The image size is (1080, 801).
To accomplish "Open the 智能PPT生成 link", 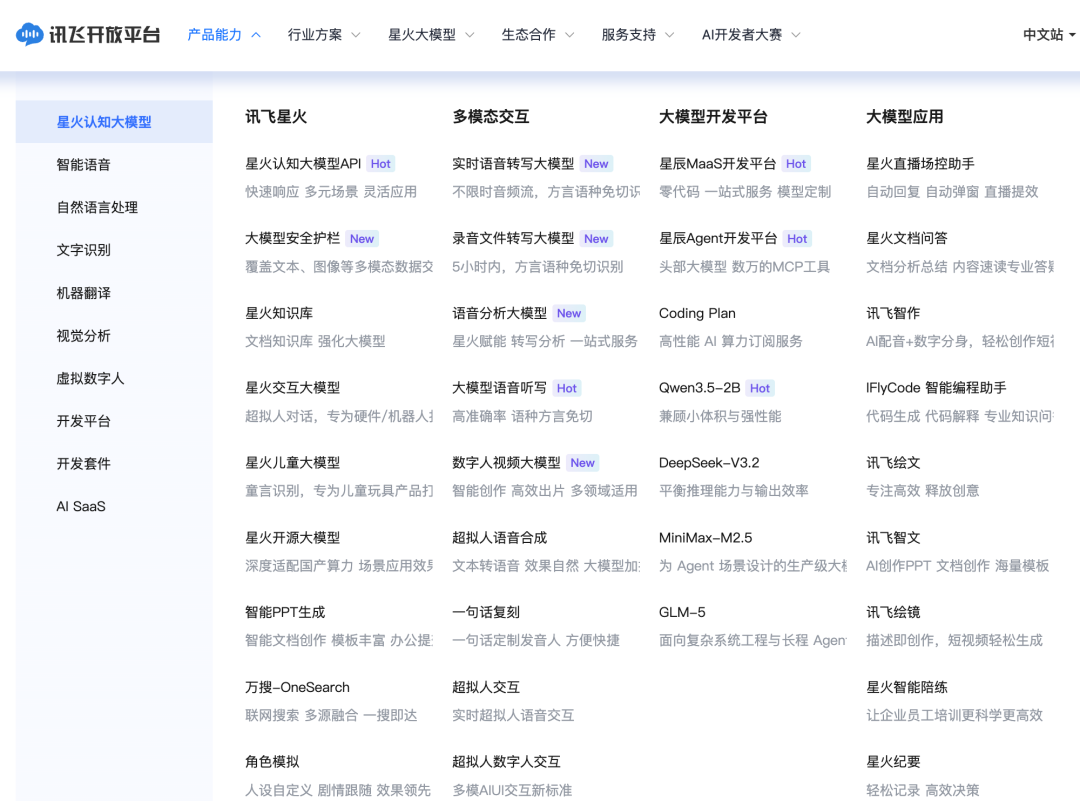I will pos(285,612).
